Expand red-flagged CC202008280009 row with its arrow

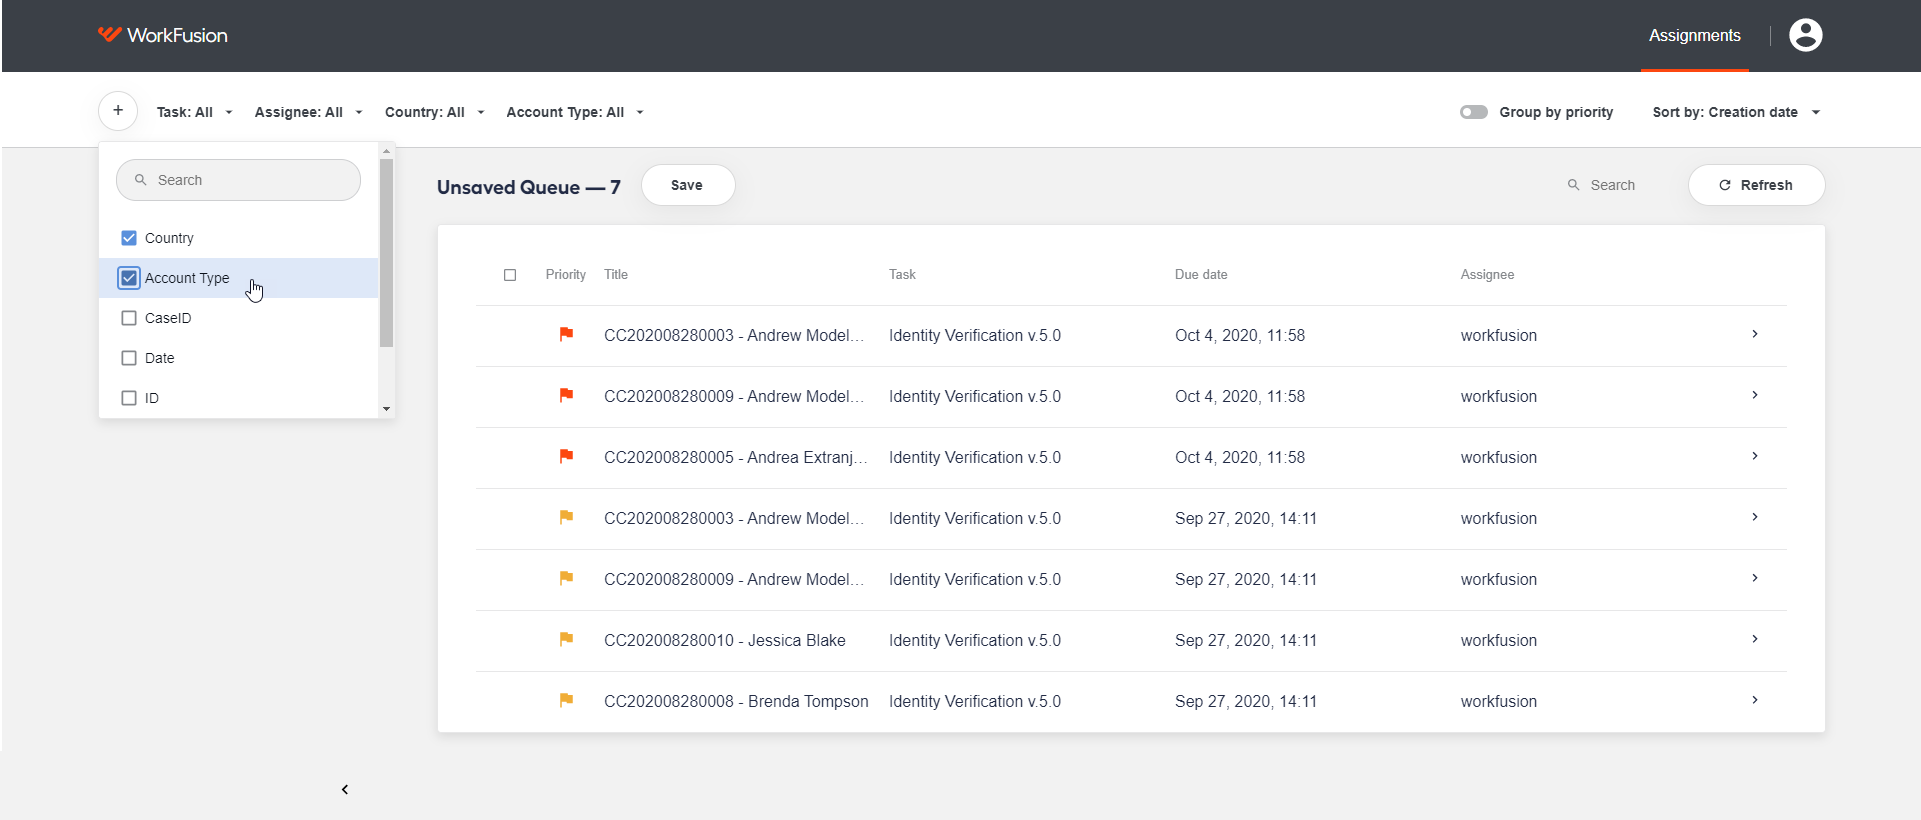pyautogui.click(x=1755, y=395)
